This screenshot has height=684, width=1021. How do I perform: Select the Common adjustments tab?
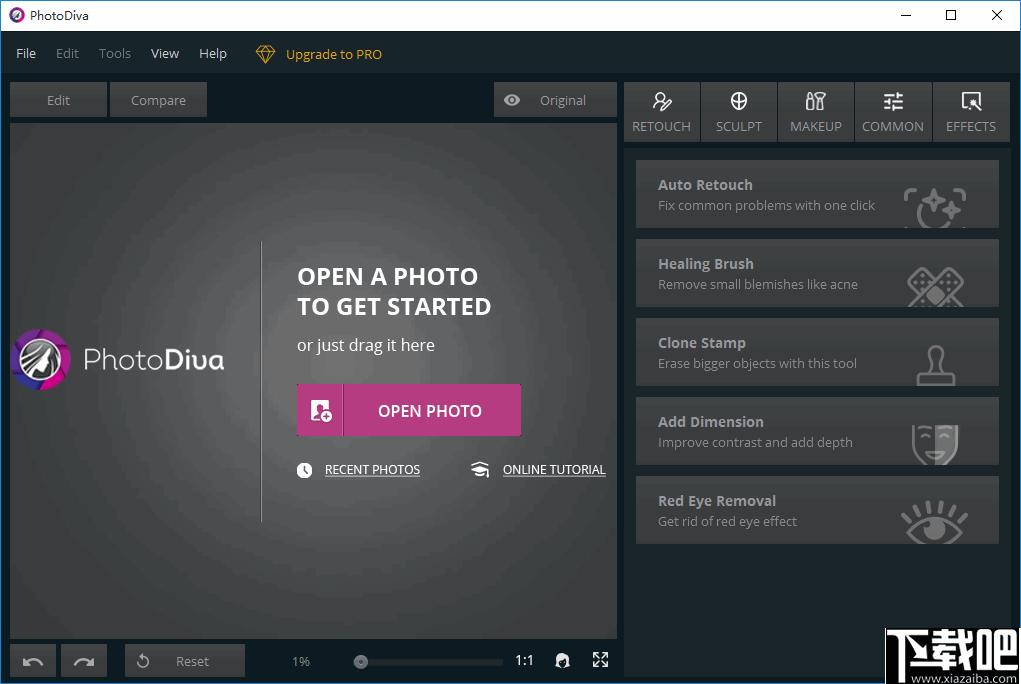coord(893,112)
